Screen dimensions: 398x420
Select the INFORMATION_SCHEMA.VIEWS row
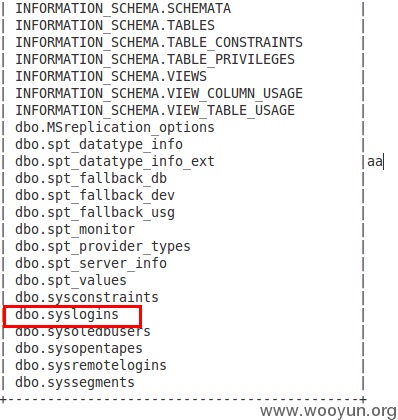(111, 76)
